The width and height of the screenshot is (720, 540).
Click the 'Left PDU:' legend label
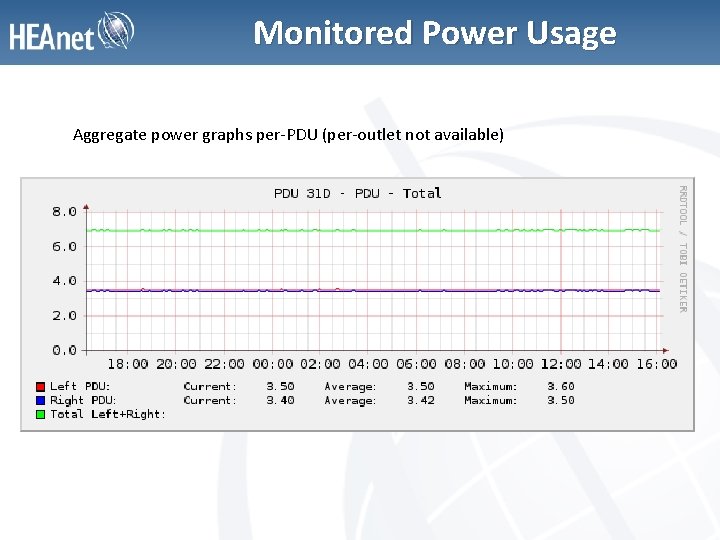coord(80,386)
